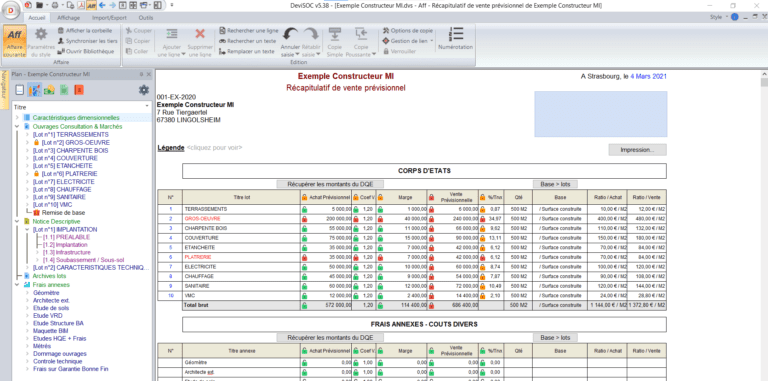Screen dimensions: 768x381
Task: Select the orange book icon in plan panel
Action: pyautogui.click(x=79, y=90)
